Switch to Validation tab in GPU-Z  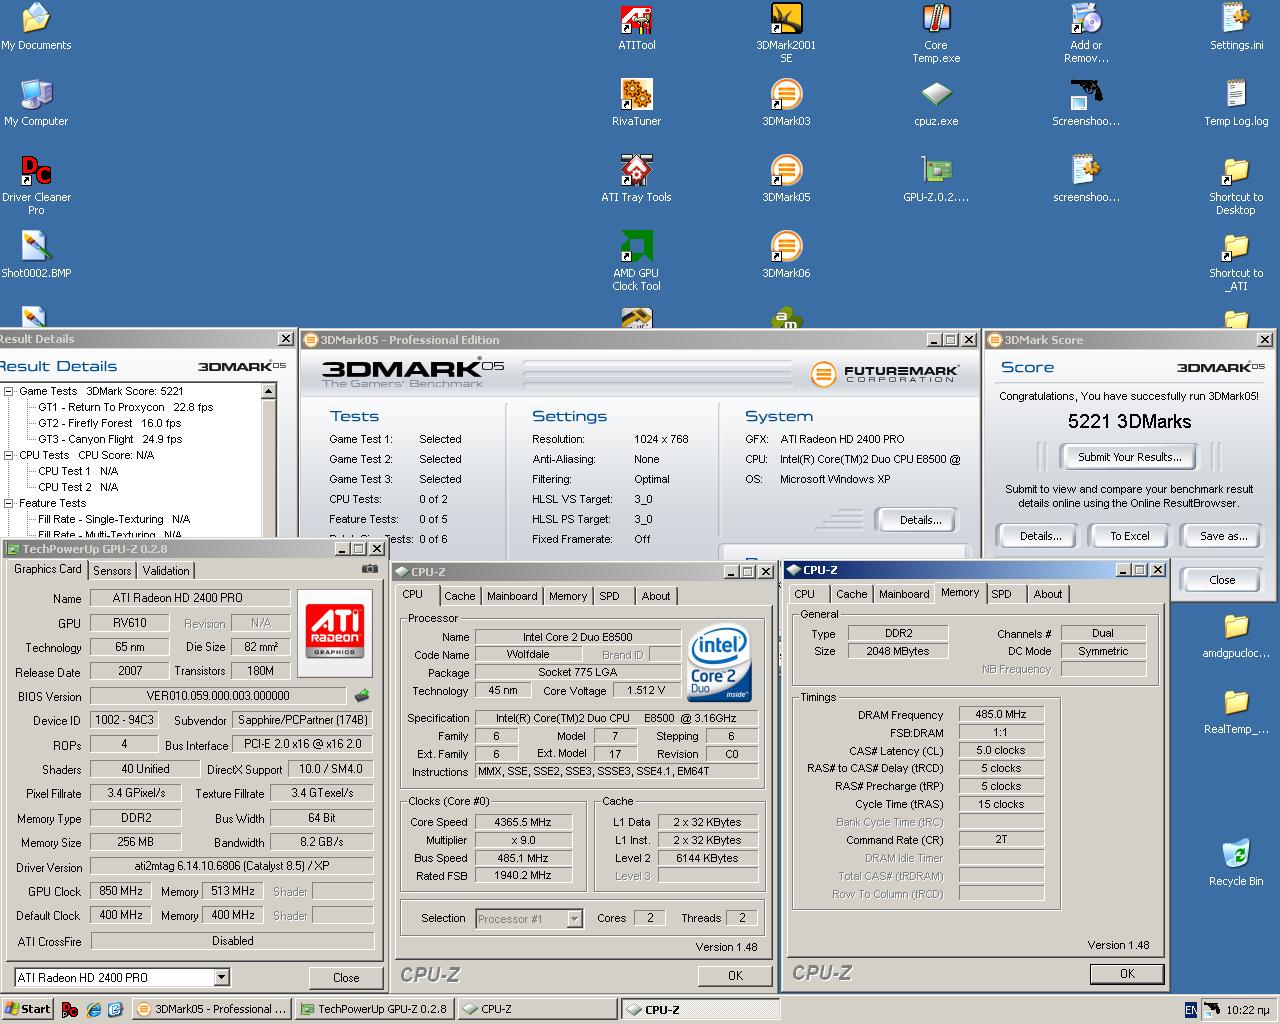pyautogui.click(x=166, y=570)
